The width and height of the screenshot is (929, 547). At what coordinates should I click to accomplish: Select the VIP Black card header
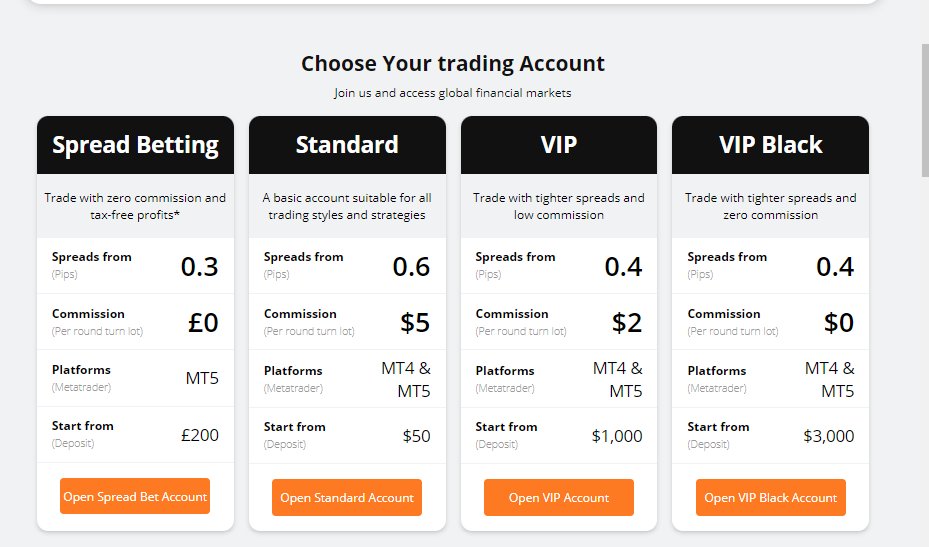coord(771,145)
